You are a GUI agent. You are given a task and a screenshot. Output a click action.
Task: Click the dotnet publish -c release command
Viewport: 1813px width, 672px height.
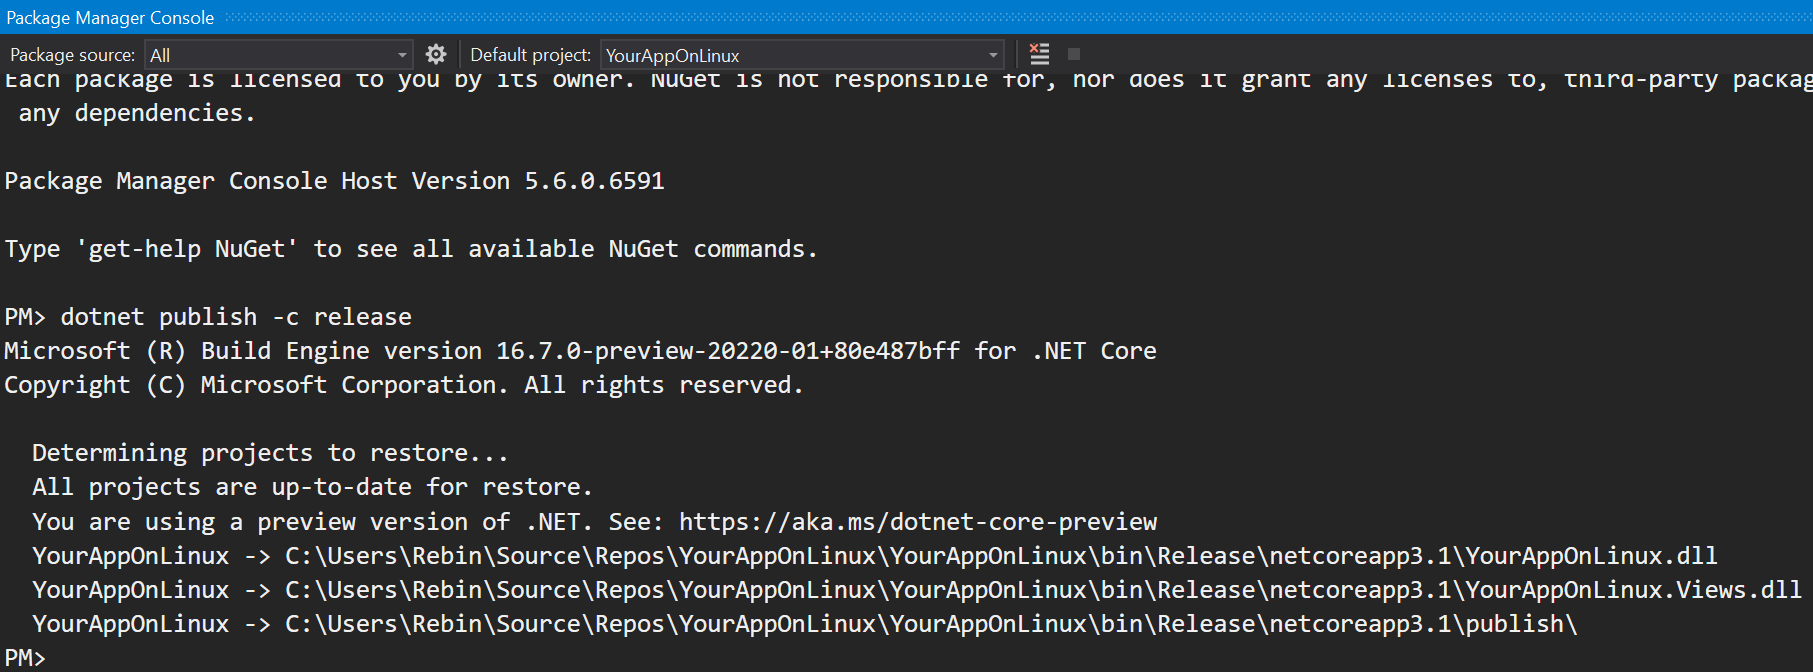(236, 317)
